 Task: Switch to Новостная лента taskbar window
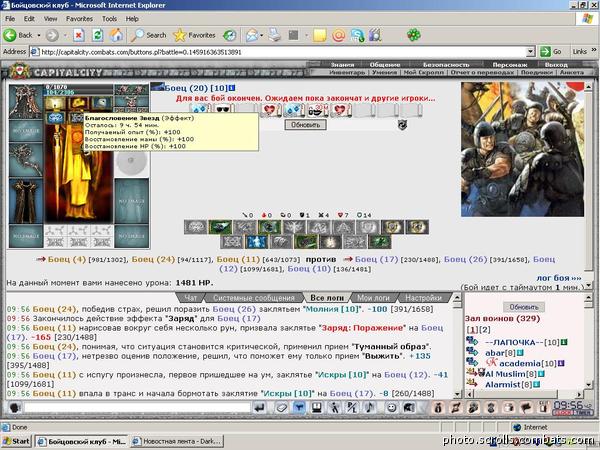pos(177,441)
